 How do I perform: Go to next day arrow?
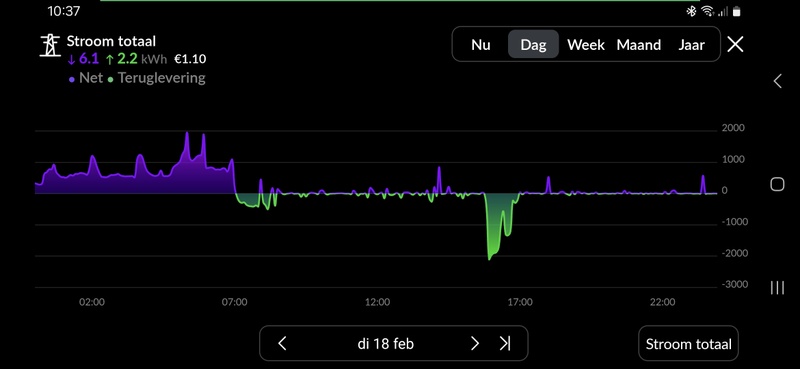click(474, 343)
